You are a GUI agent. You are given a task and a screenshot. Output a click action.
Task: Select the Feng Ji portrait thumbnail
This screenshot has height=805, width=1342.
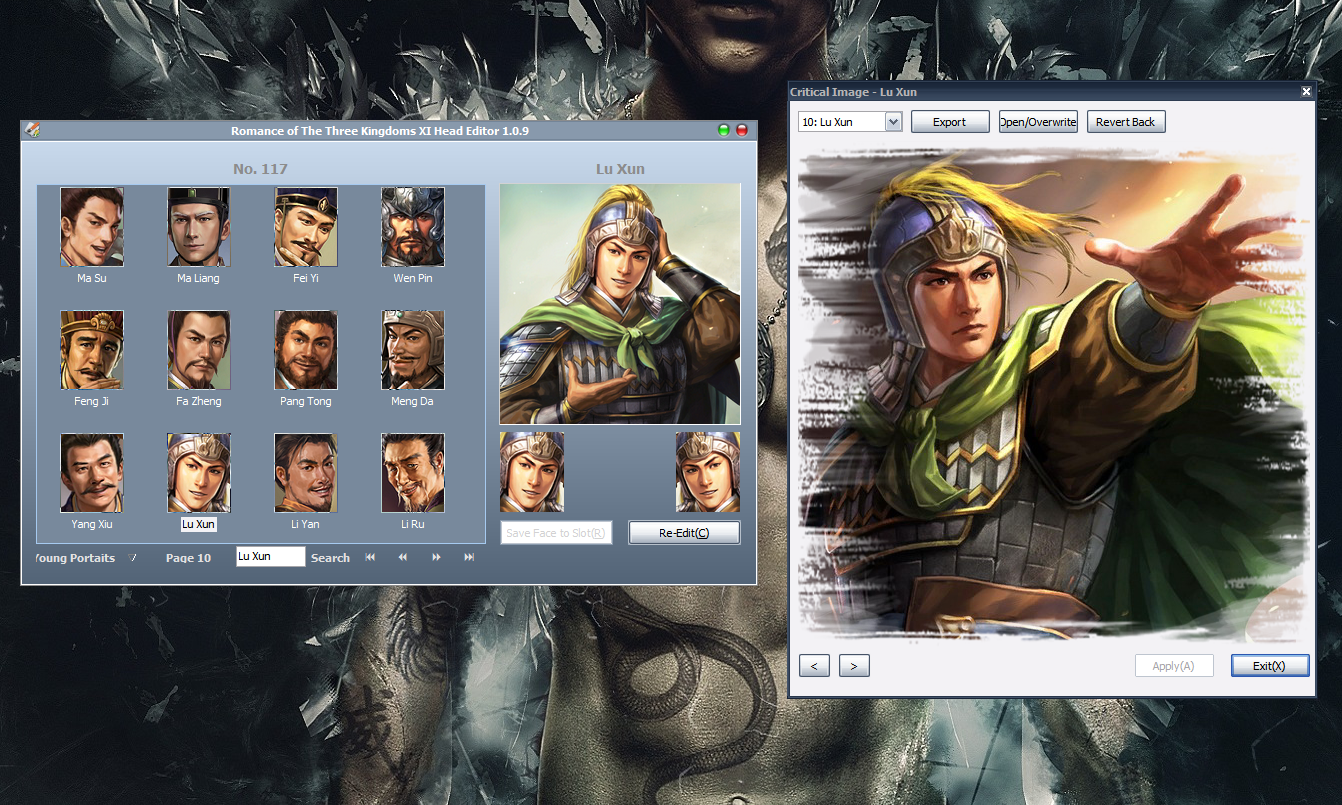pos(92,350)
